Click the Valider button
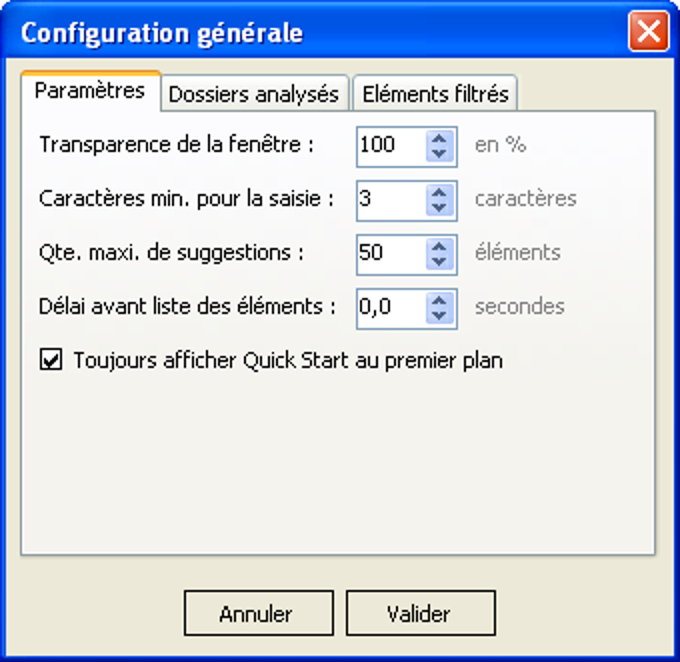The height and width of the screenshot is (662, 680). click(x=421, y=613)
